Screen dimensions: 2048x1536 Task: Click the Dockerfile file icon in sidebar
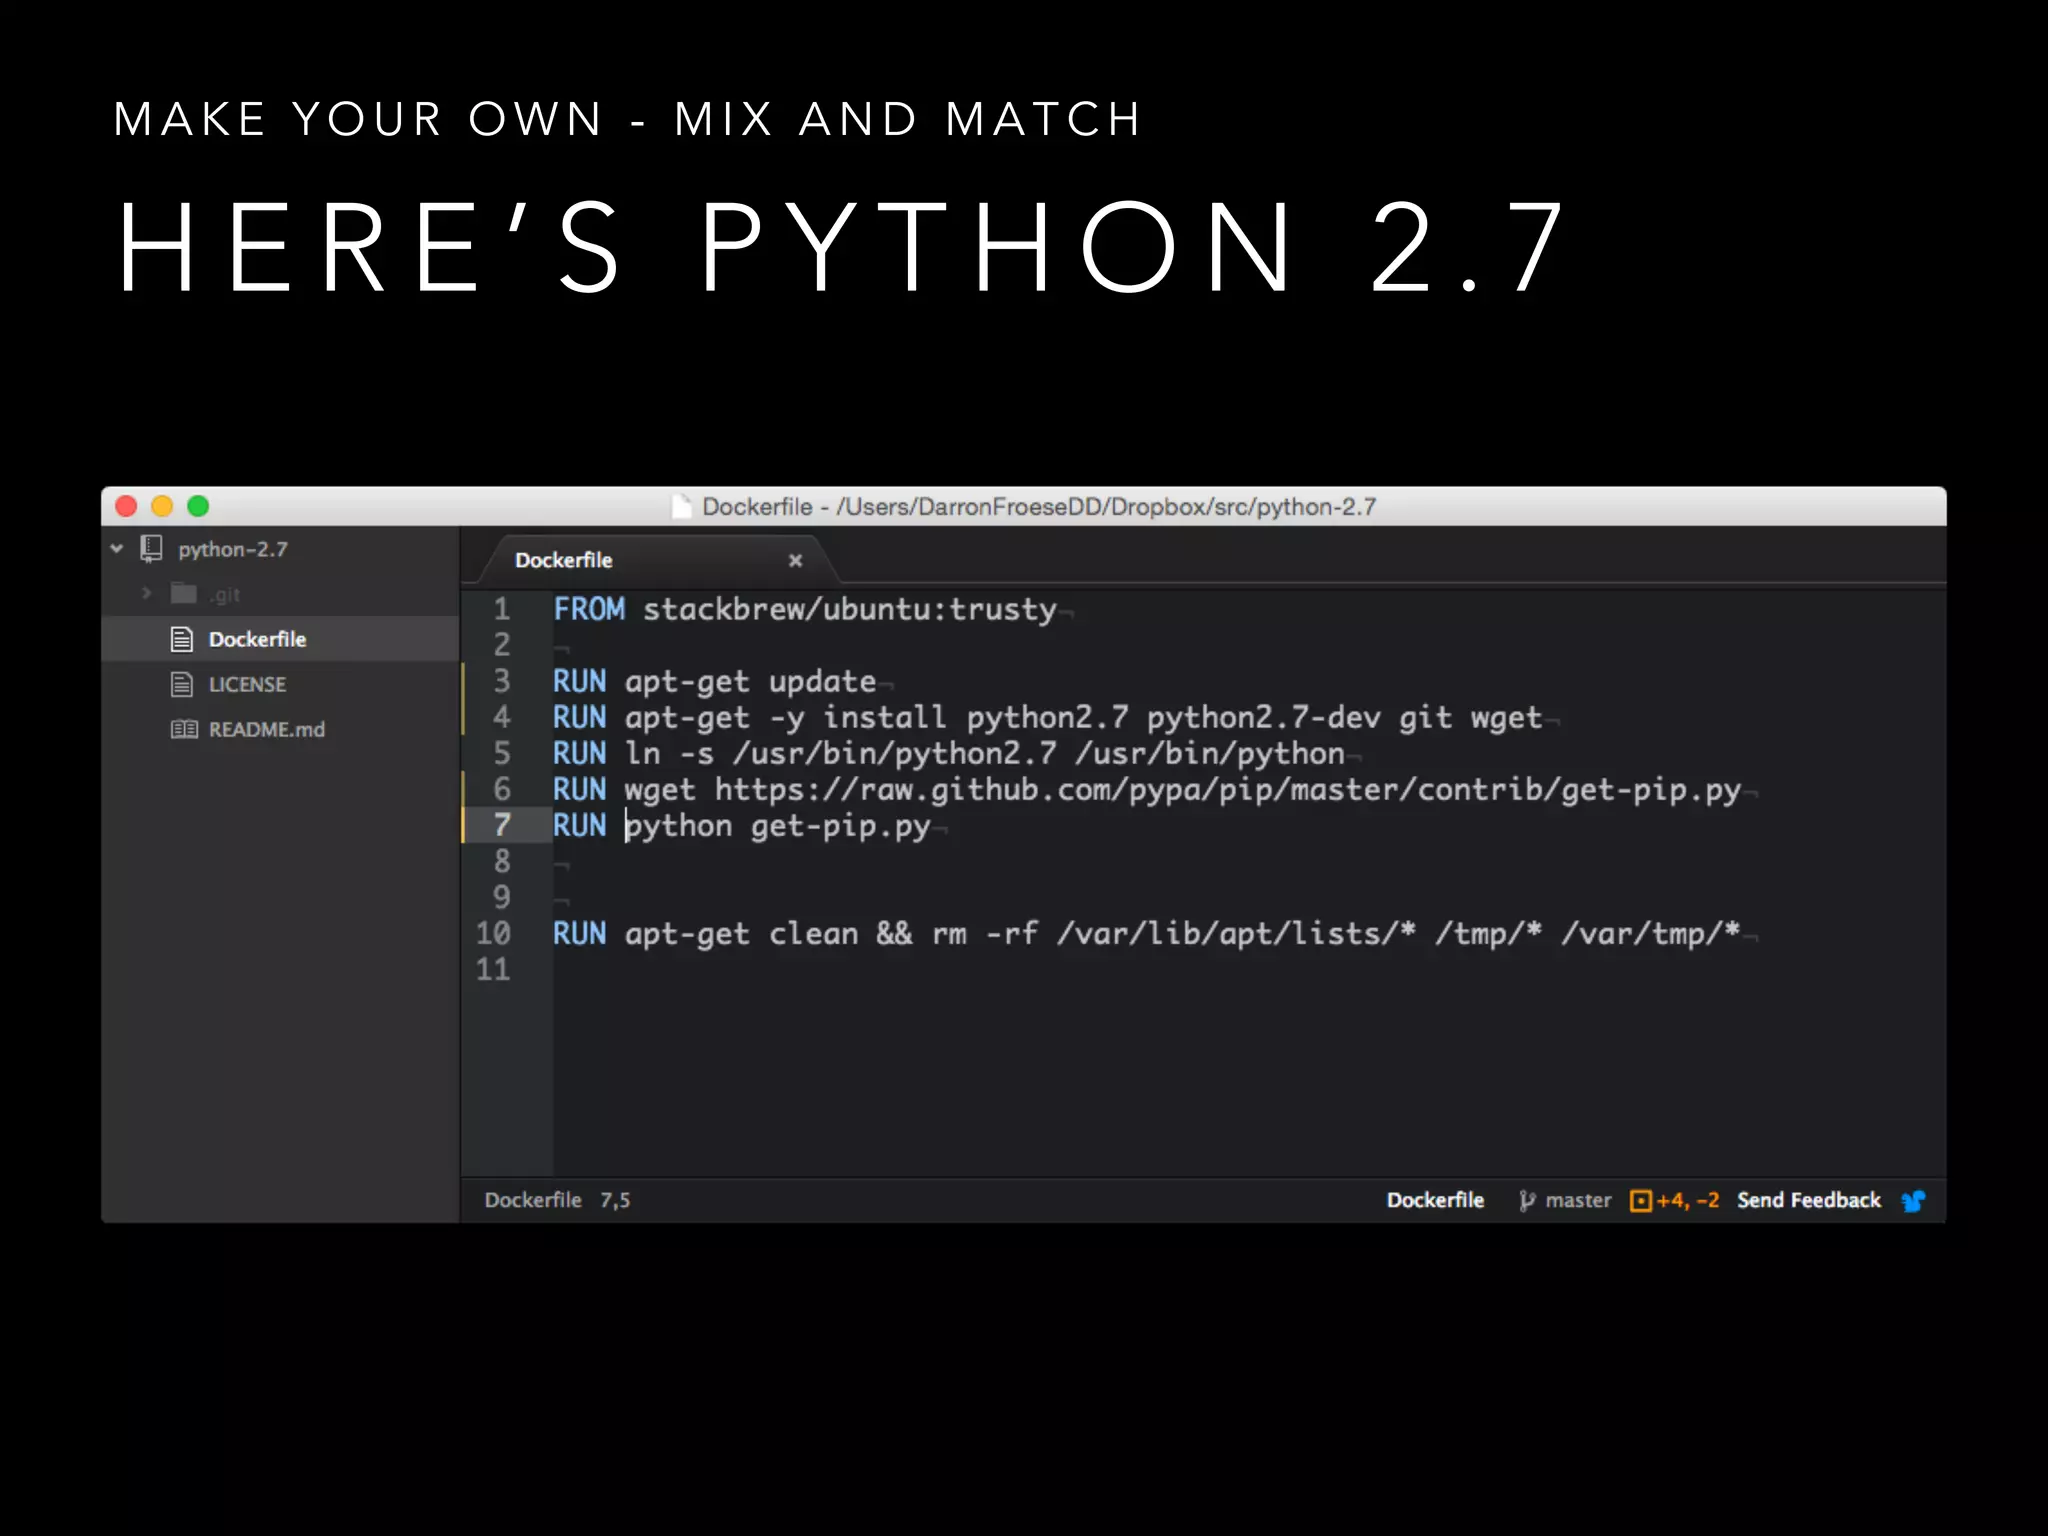coord(182,639)
